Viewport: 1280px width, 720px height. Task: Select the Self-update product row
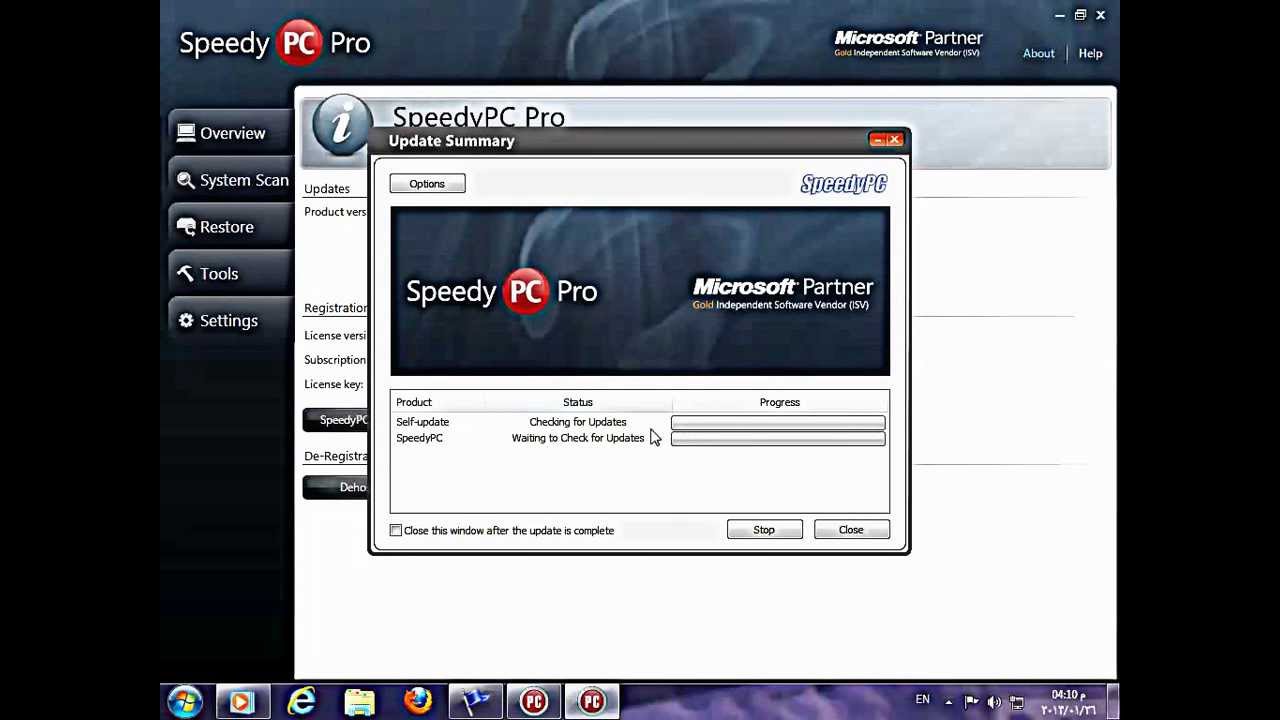pyautogui.click(x=640, y=422)
